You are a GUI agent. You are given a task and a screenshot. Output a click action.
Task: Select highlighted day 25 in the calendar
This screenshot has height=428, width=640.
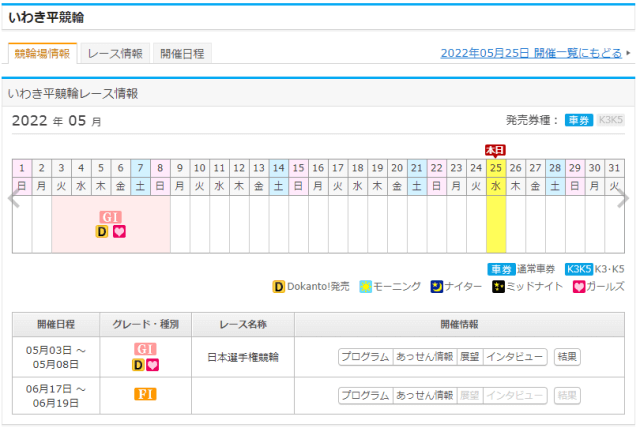(x=495, y=168)
